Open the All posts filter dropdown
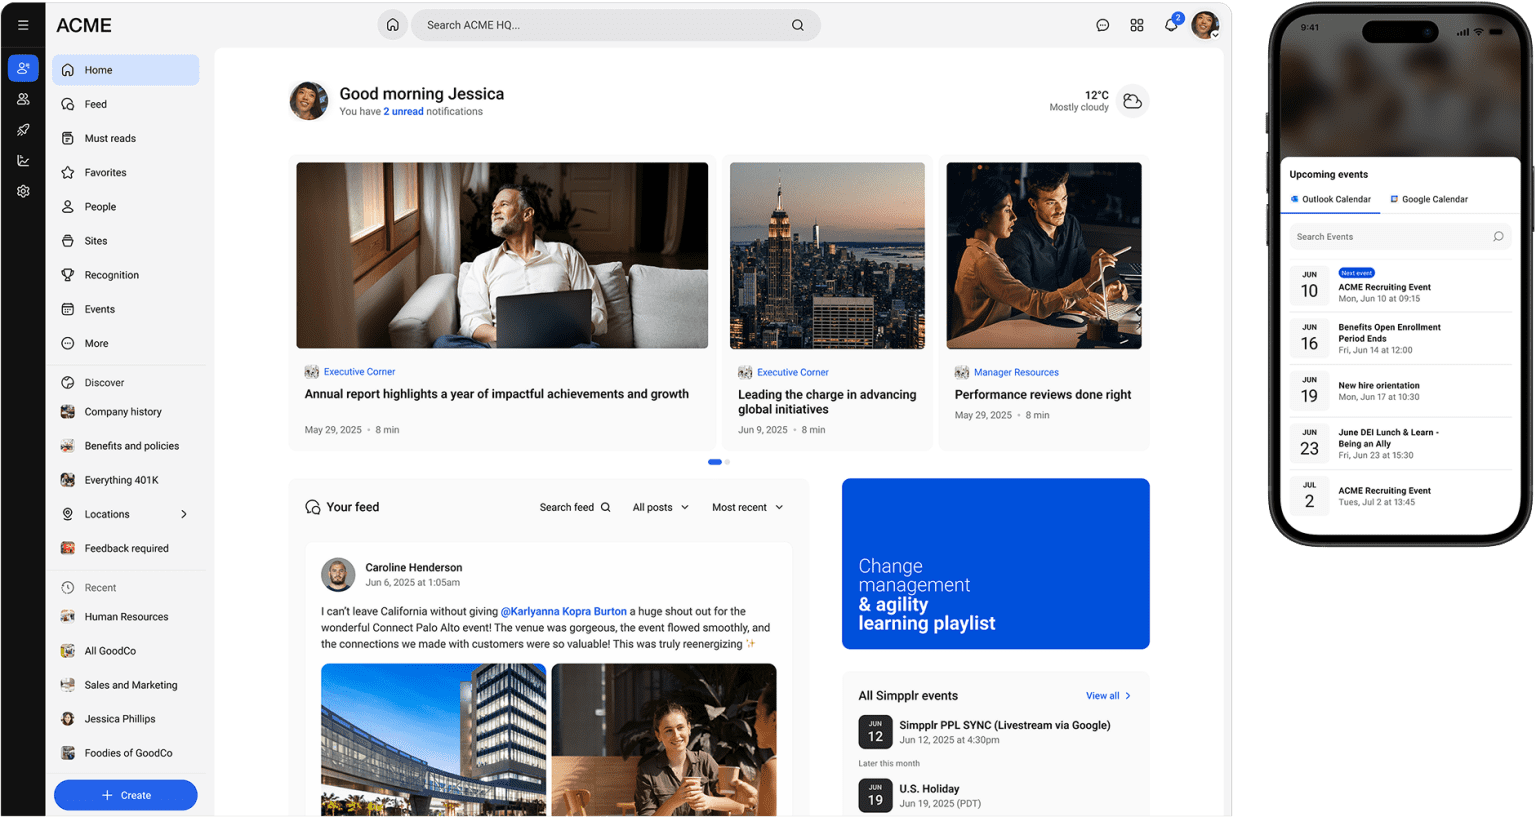The height and width of the screenshot is (817, 1536). 659,507
